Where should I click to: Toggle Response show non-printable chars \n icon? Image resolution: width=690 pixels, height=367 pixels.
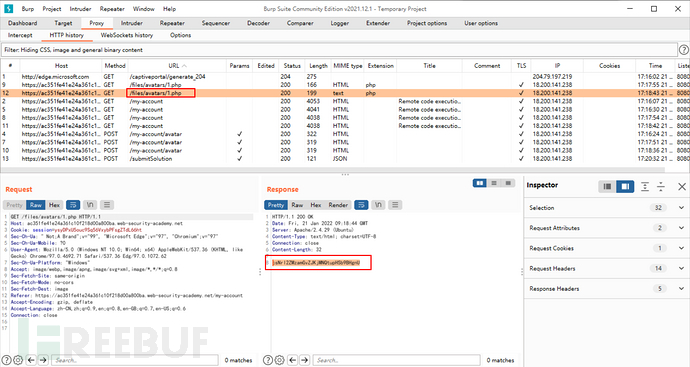click(378, 205)
